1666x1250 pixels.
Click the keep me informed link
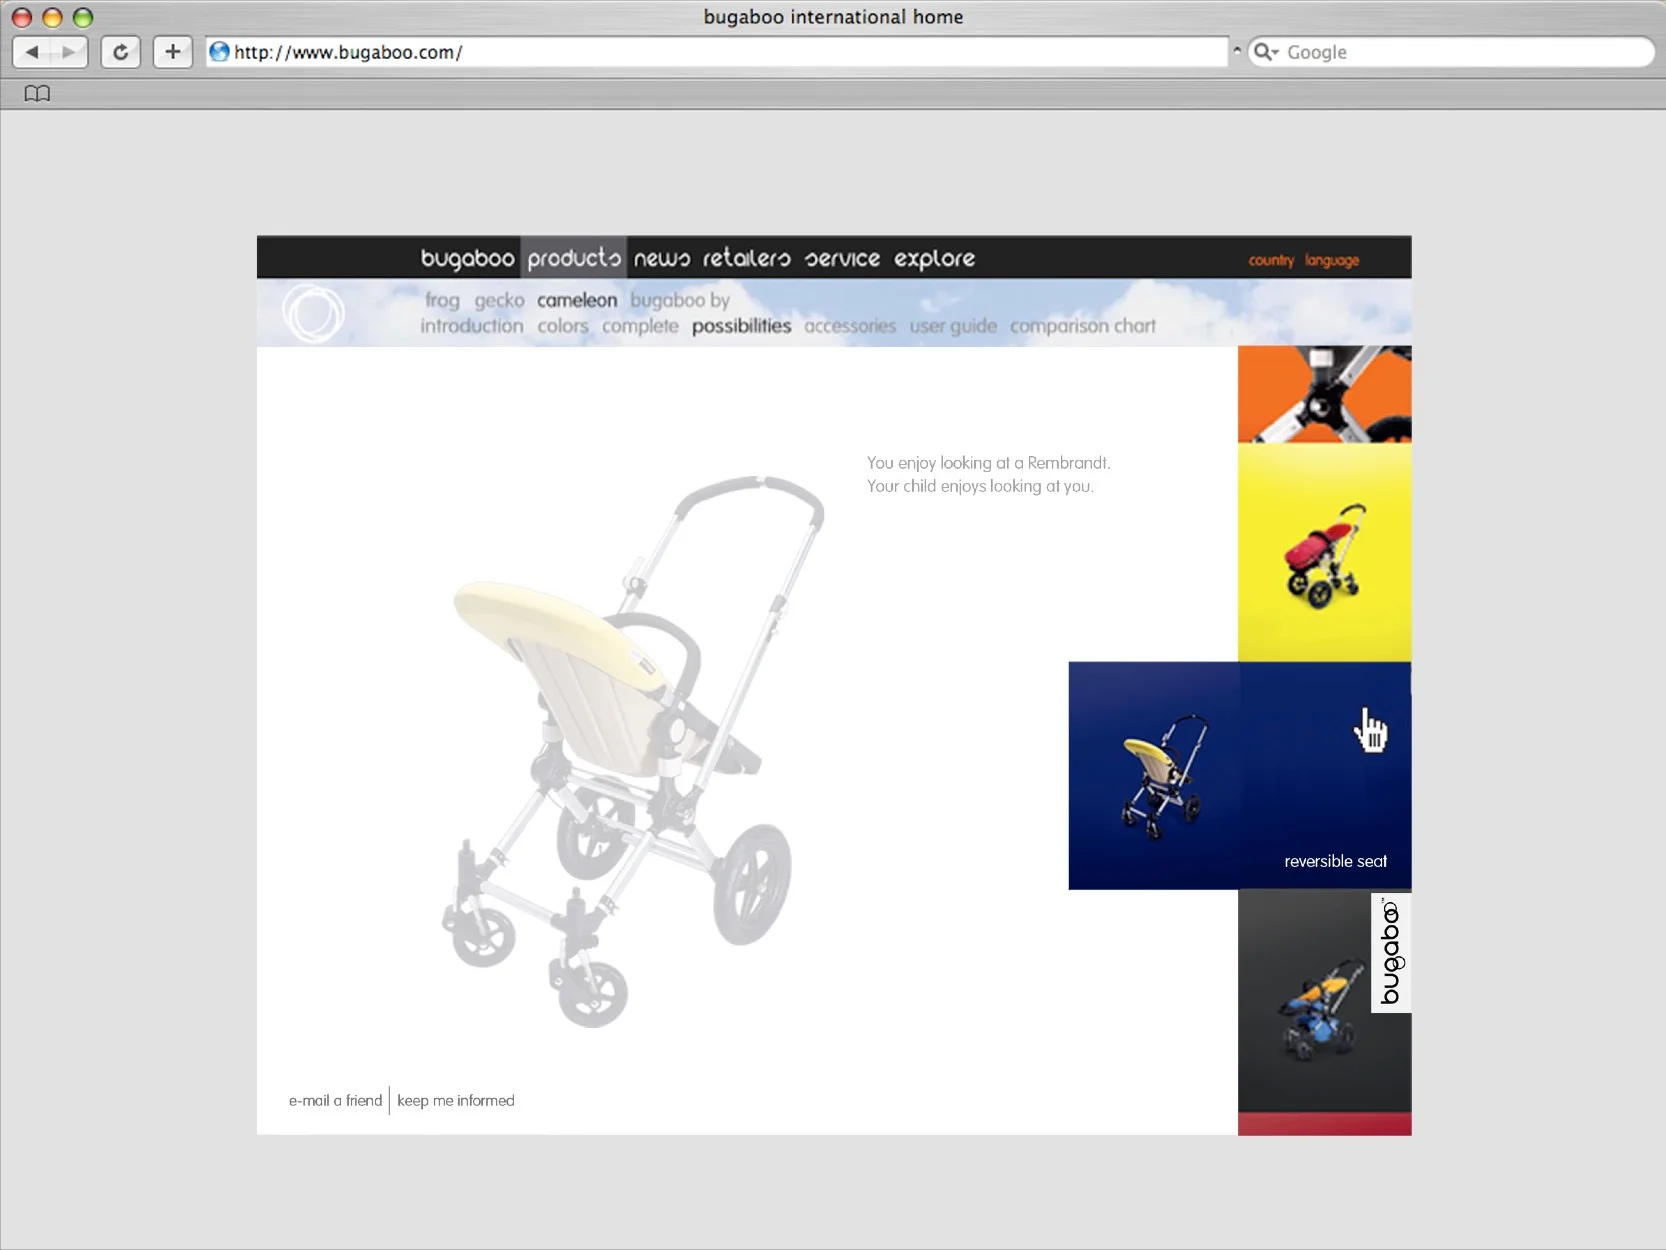pos(456,1100)
